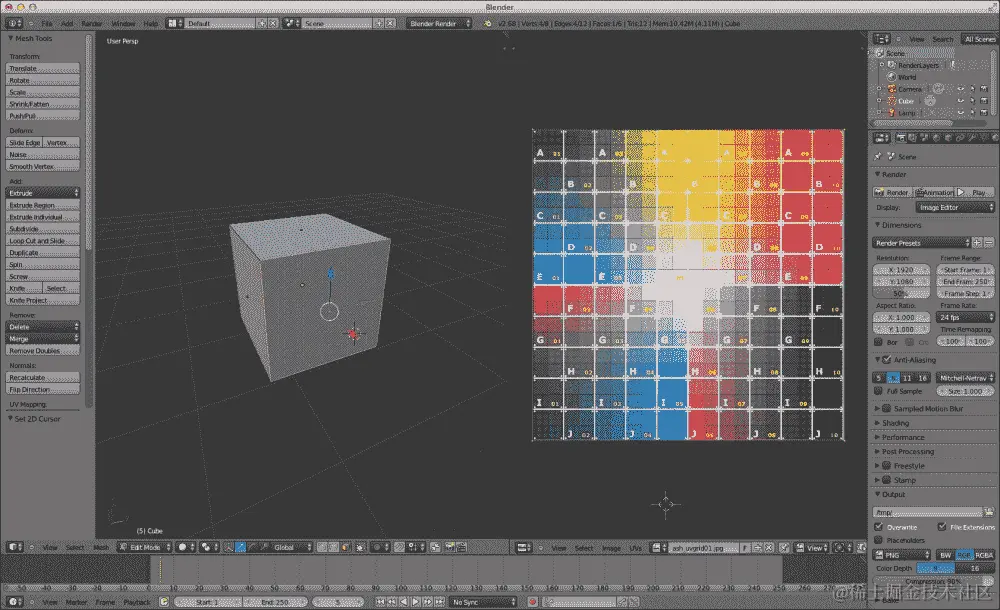Open the Render menu in top bar
Screen dimensions: 1000x610
coord(92,24)
